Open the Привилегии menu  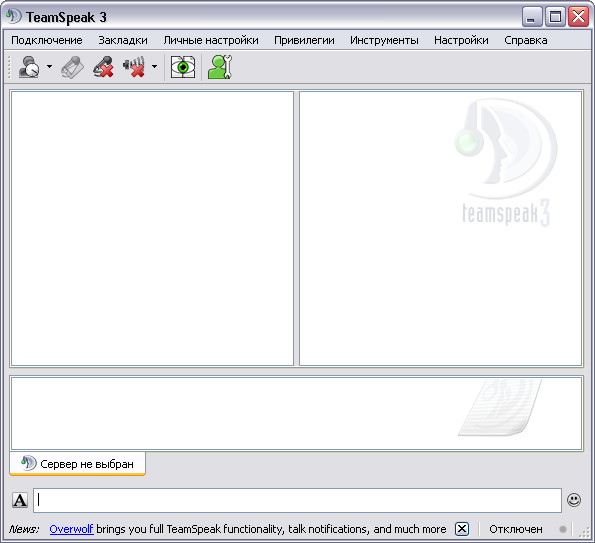point(304,40)
